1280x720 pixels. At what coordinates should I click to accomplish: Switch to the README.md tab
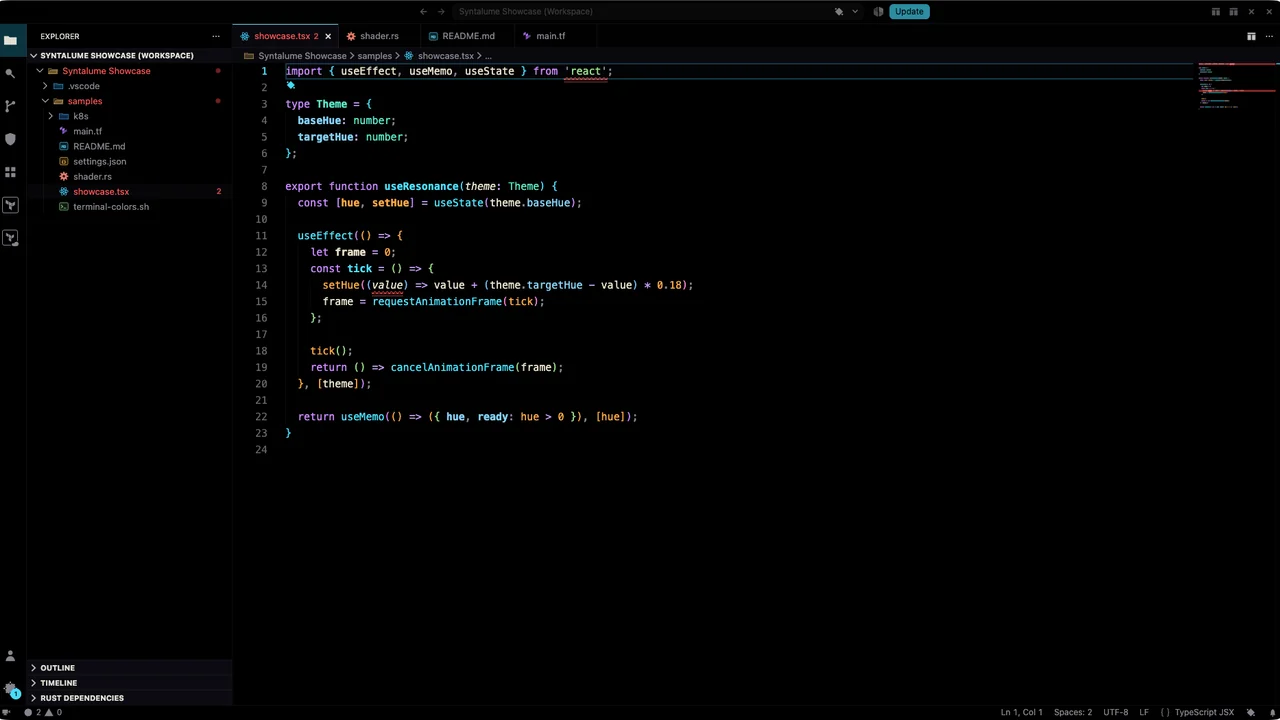468,36
